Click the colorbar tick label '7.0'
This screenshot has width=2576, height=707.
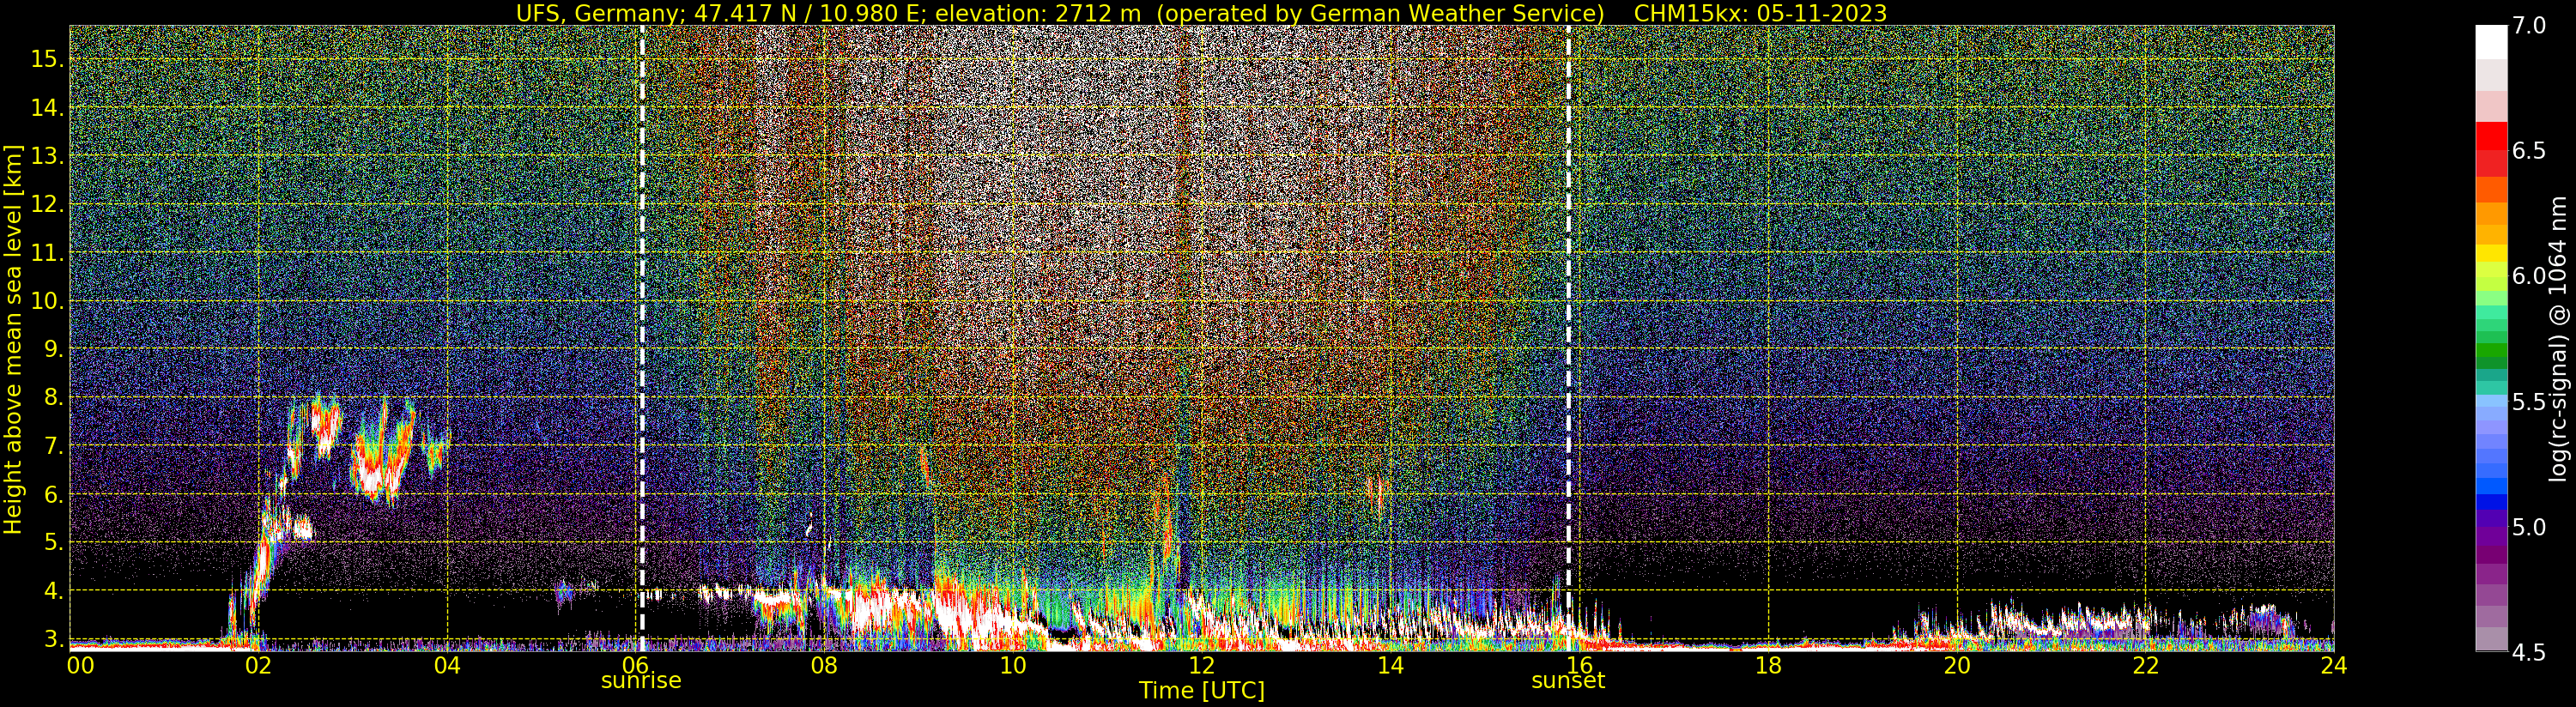(x=2529, y=26)
